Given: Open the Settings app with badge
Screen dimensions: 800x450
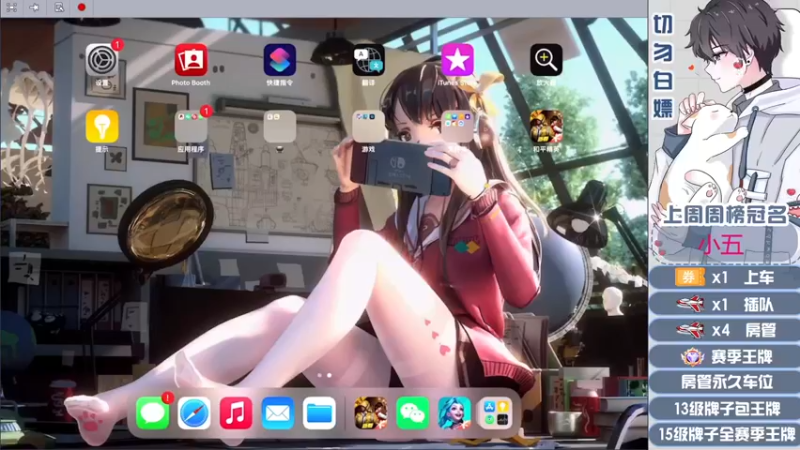Looking at the screenshot, I should pos(102,60).
